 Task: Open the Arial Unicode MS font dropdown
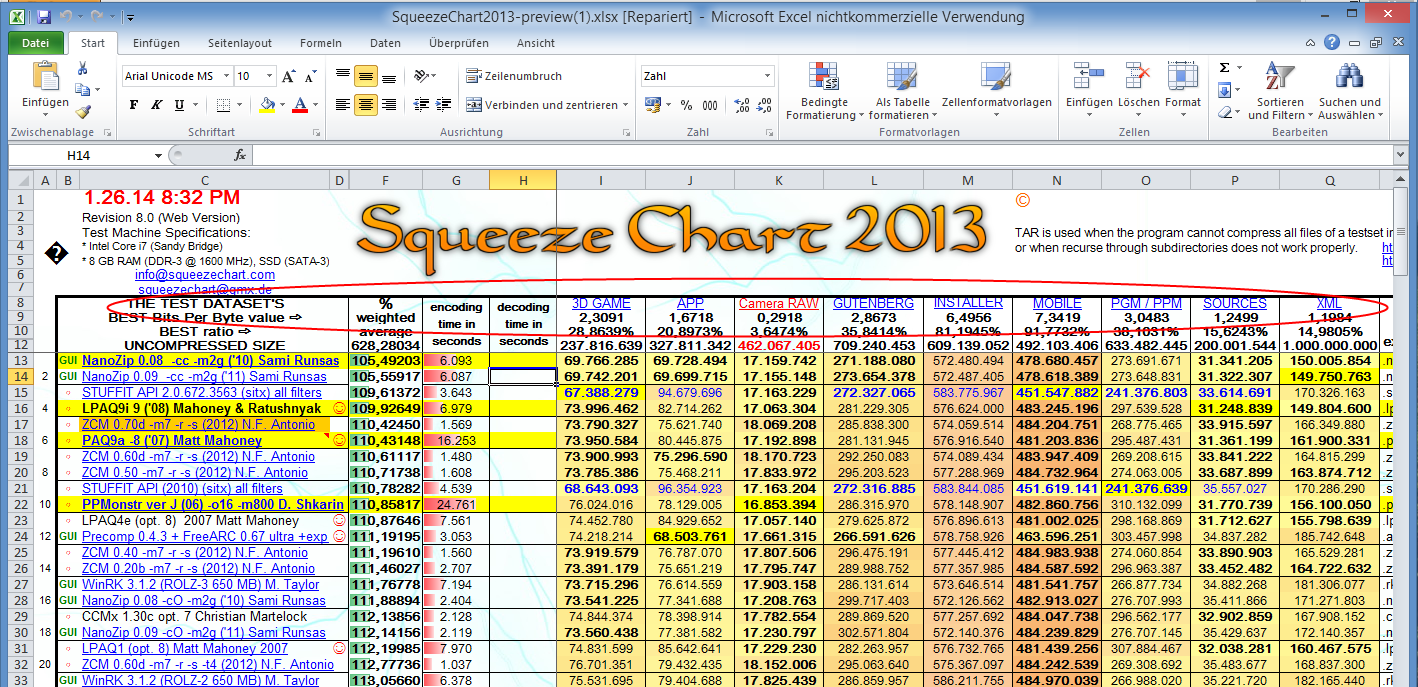click(x=225, y=76)
